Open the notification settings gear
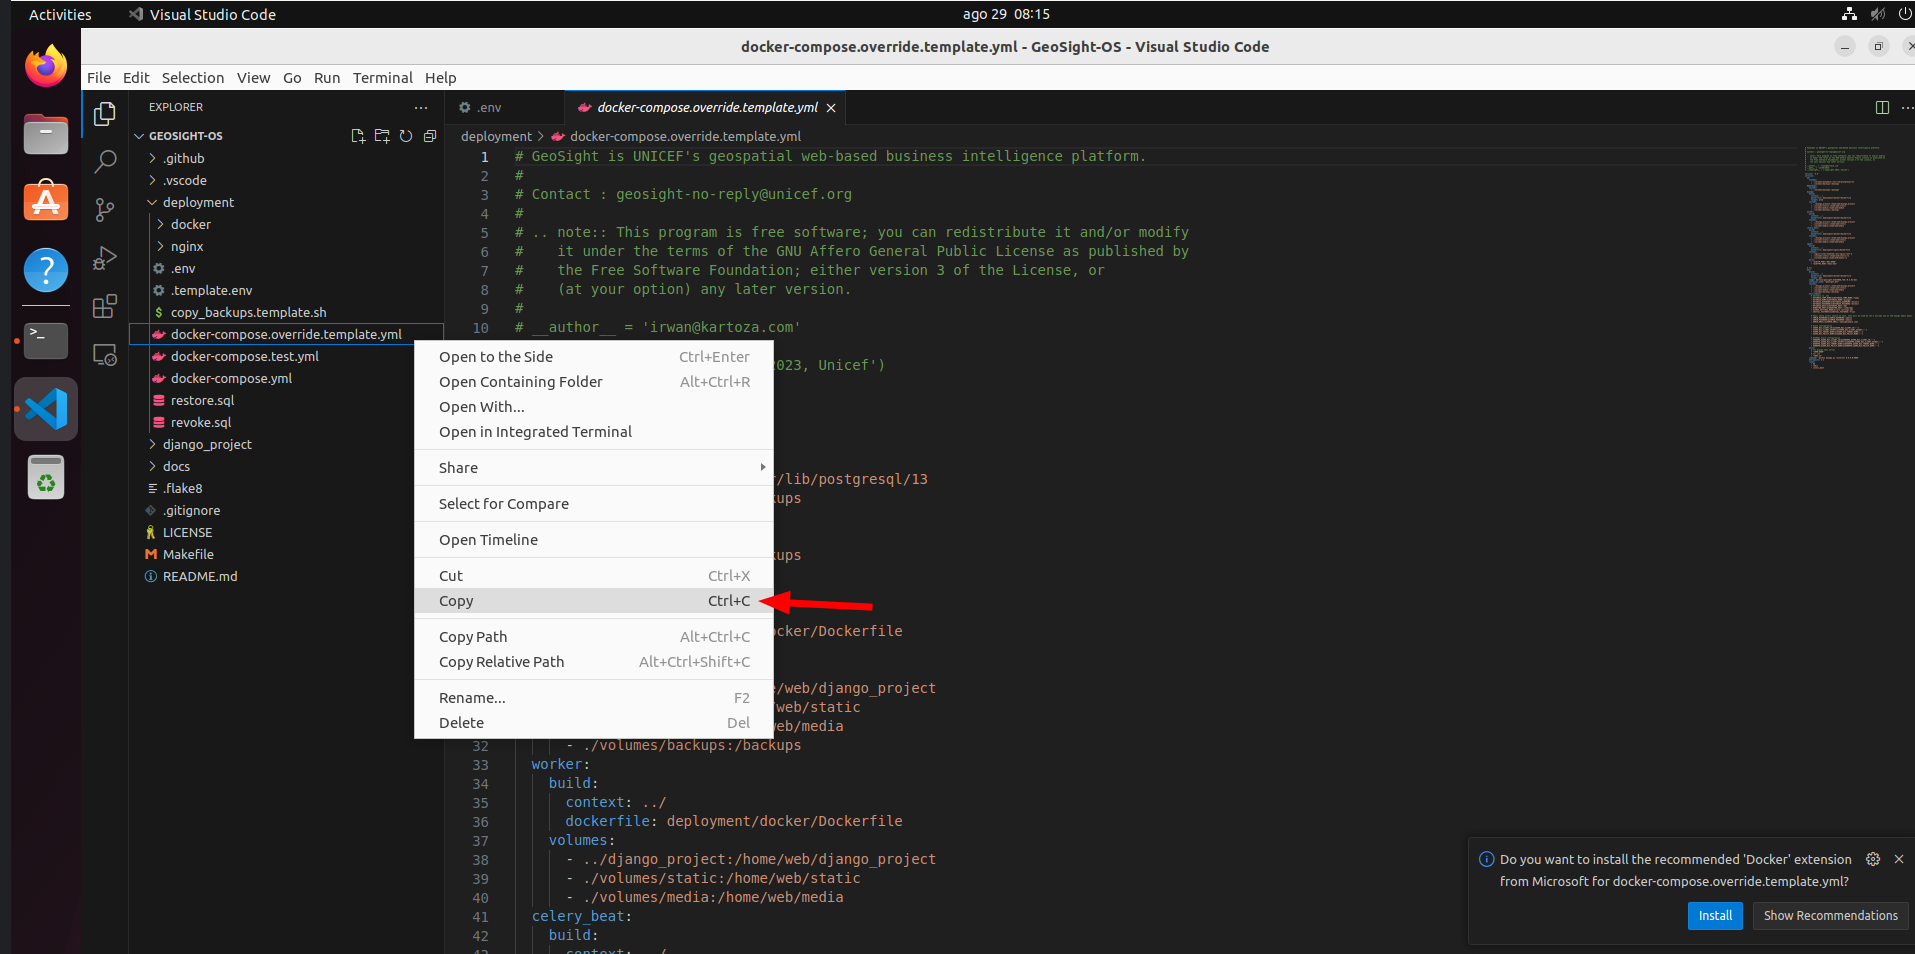 [1873, 859]
